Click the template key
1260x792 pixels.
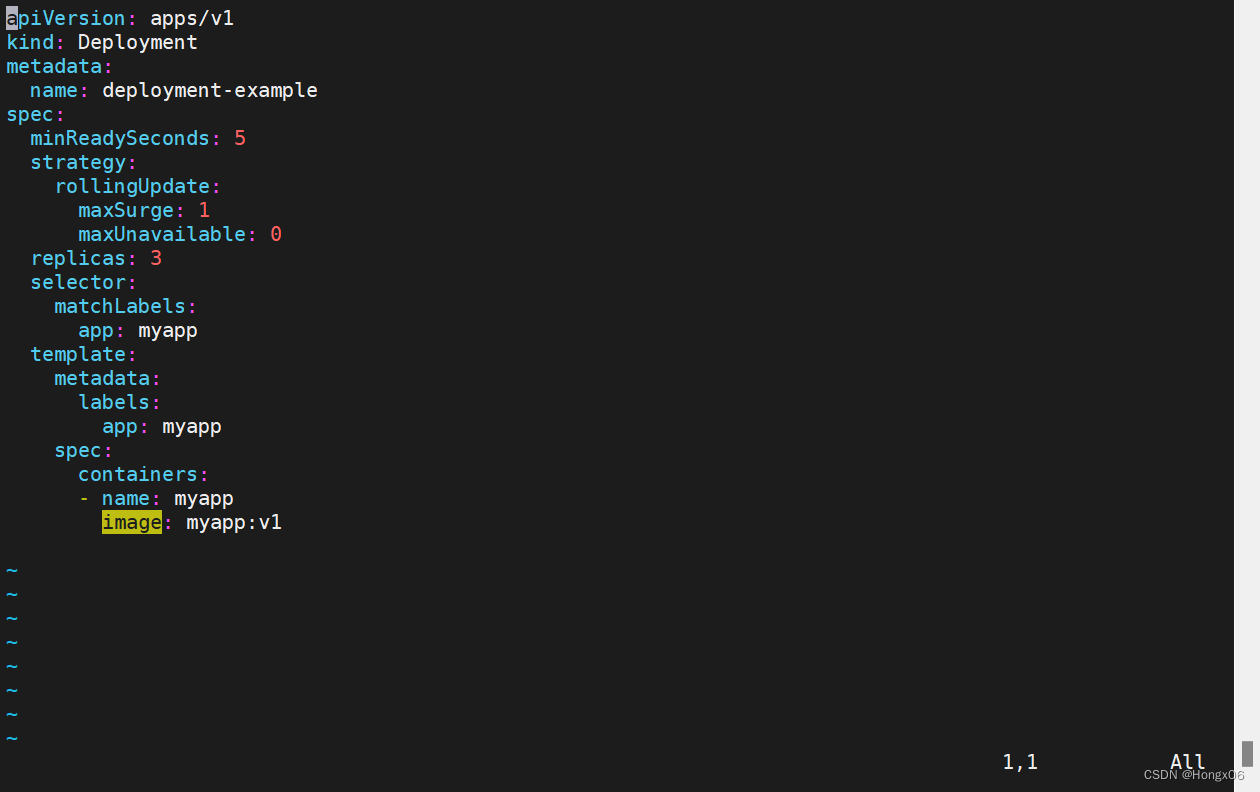coord(78,354)
